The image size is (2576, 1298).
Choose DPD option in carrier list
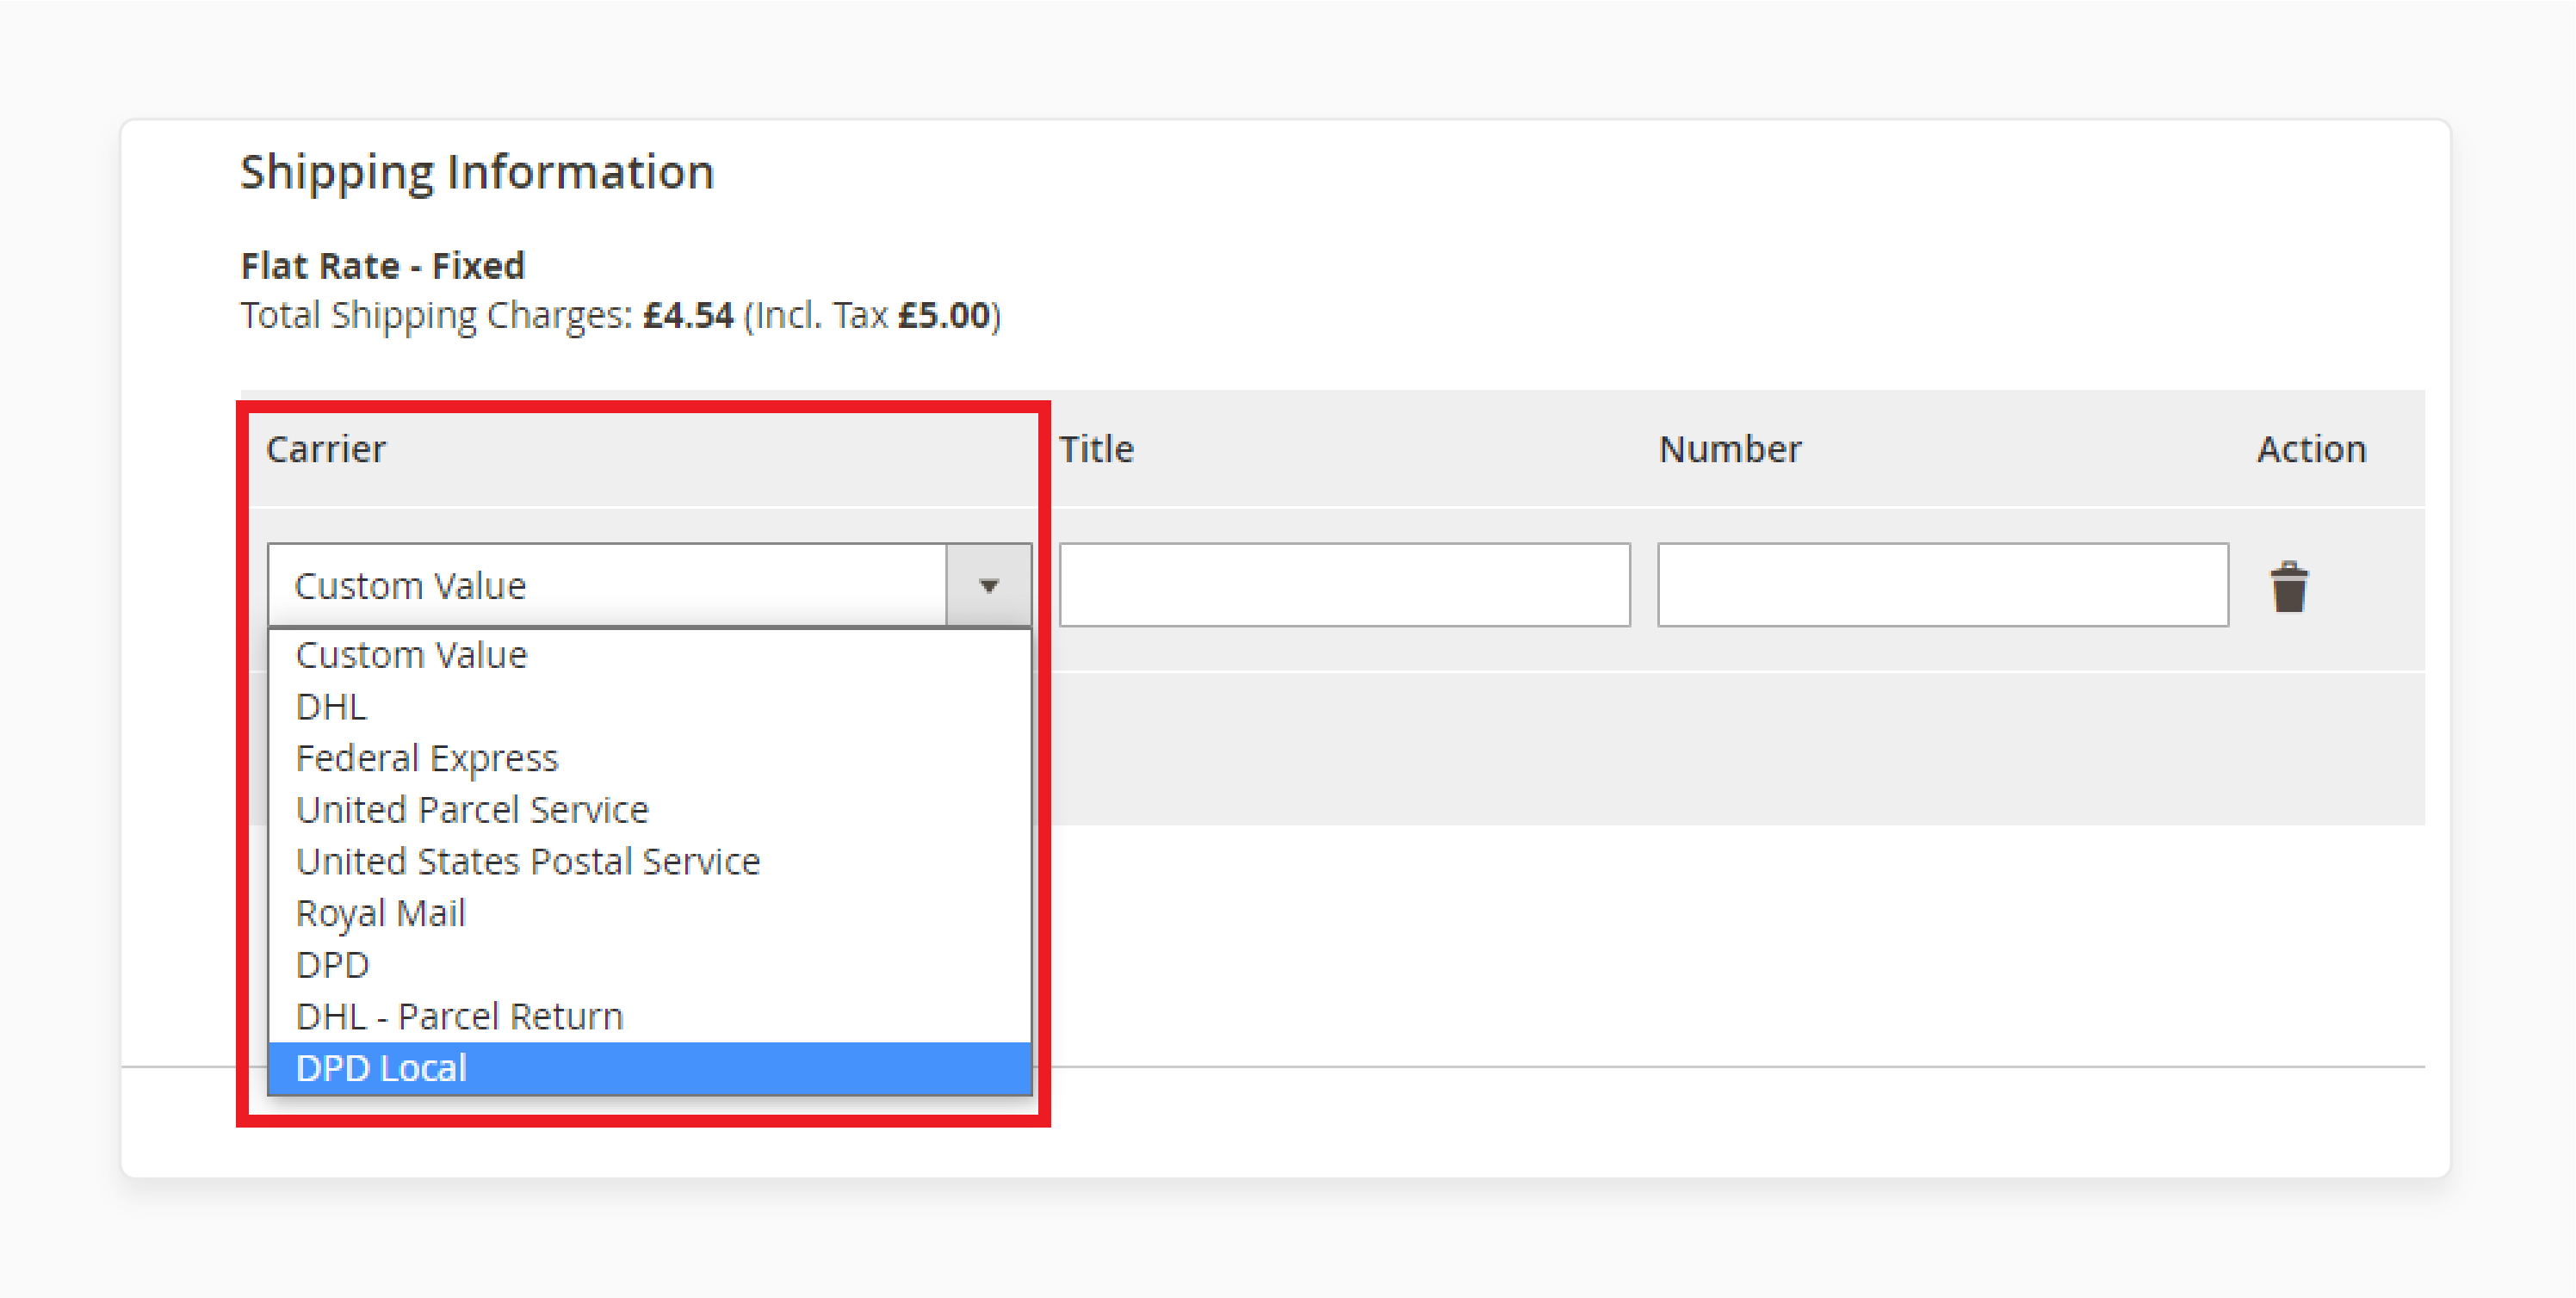[650, 965]
